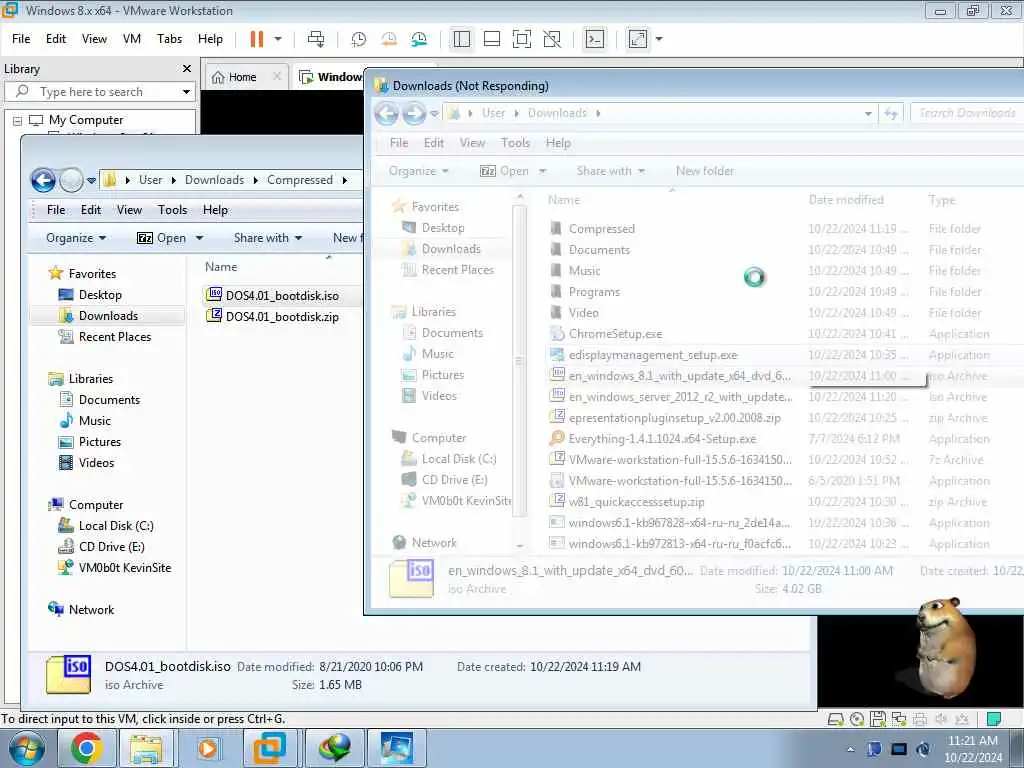Open the stretch display dropdown arrow
The width and height of the screenshot is (1024, 768).
click(659, 39)
